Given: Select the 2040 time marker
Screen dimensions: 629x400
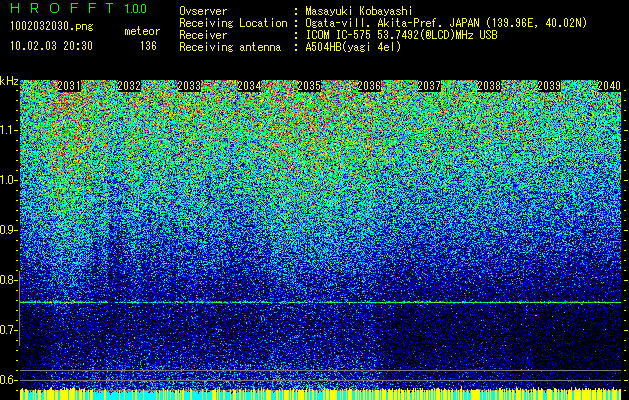Looking at the screenshot, I should tap(609, 86).
